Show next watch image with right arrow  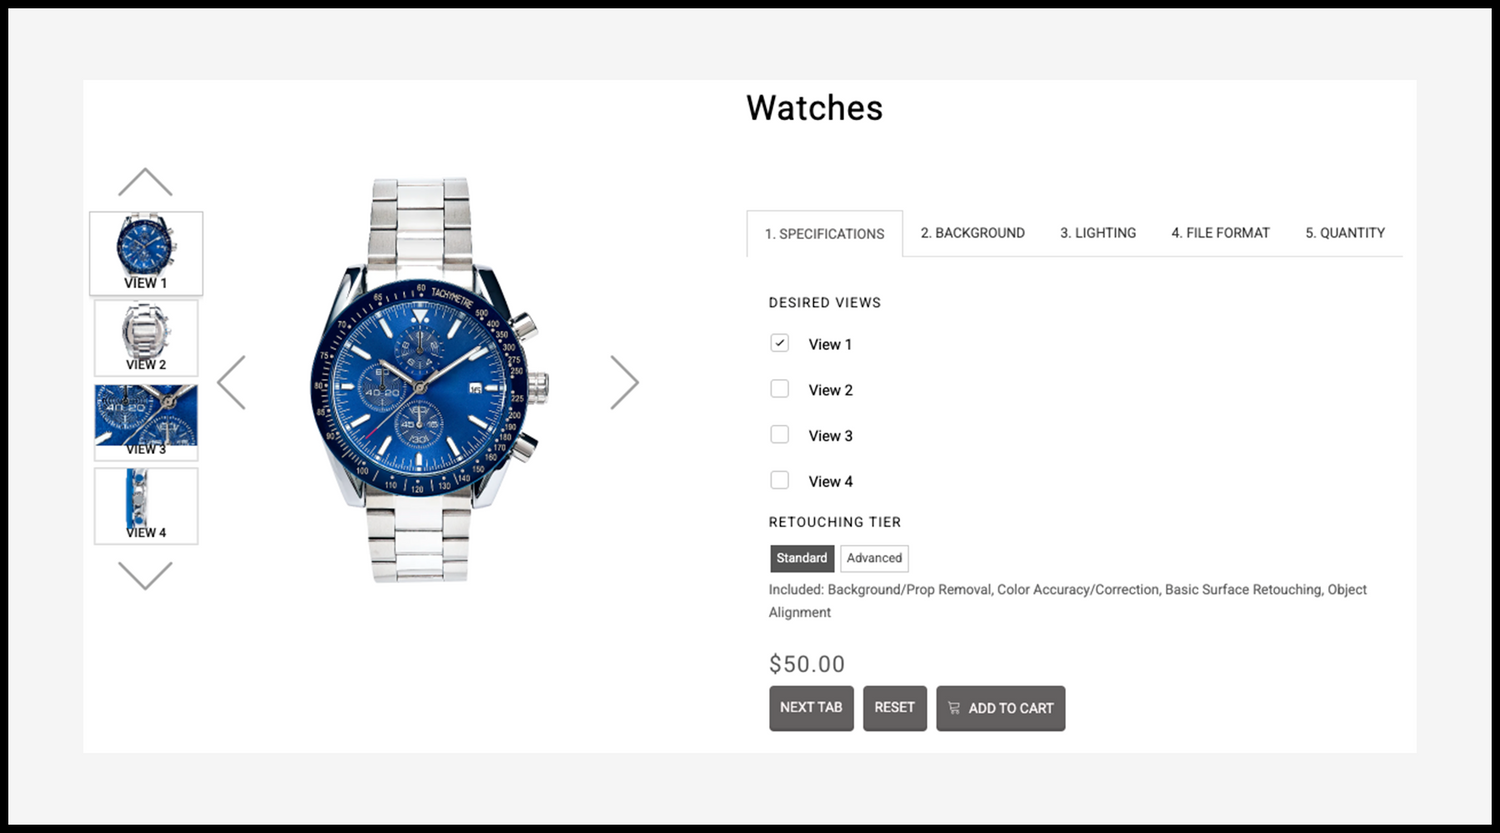[624, 382]
